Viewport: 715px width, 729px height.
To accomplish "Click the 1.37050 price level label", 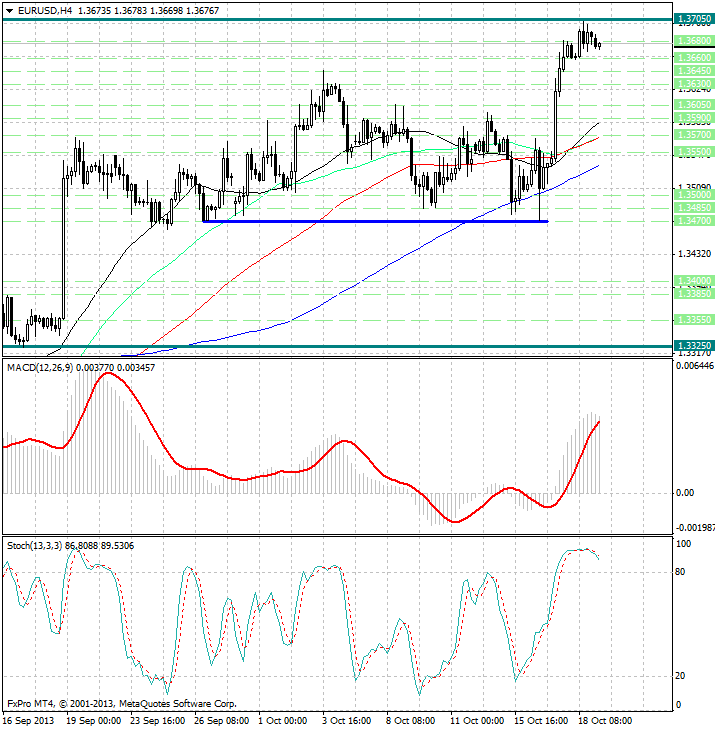I will pyautogui.click(x=694, y=19).
